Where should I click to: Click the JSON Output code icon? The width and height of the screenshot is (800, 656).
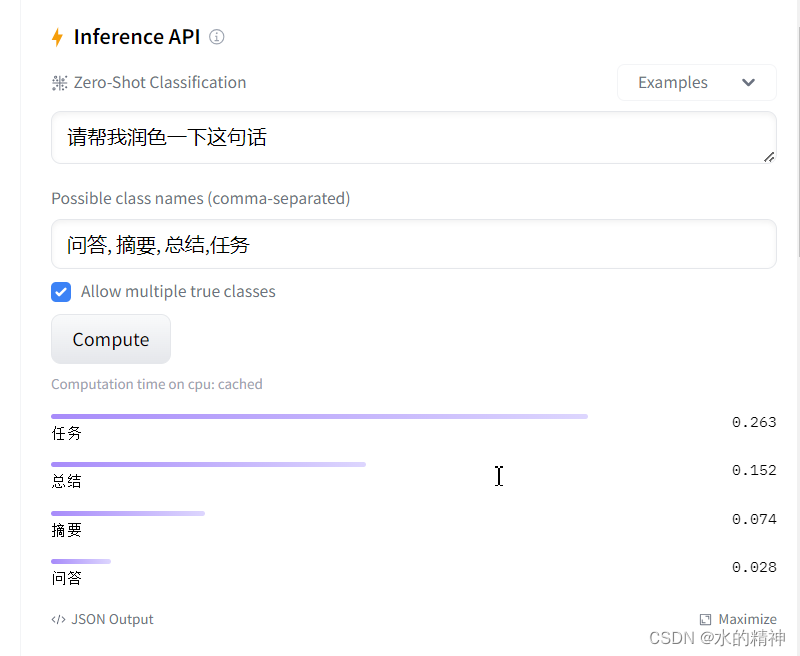tap(58, 619)
